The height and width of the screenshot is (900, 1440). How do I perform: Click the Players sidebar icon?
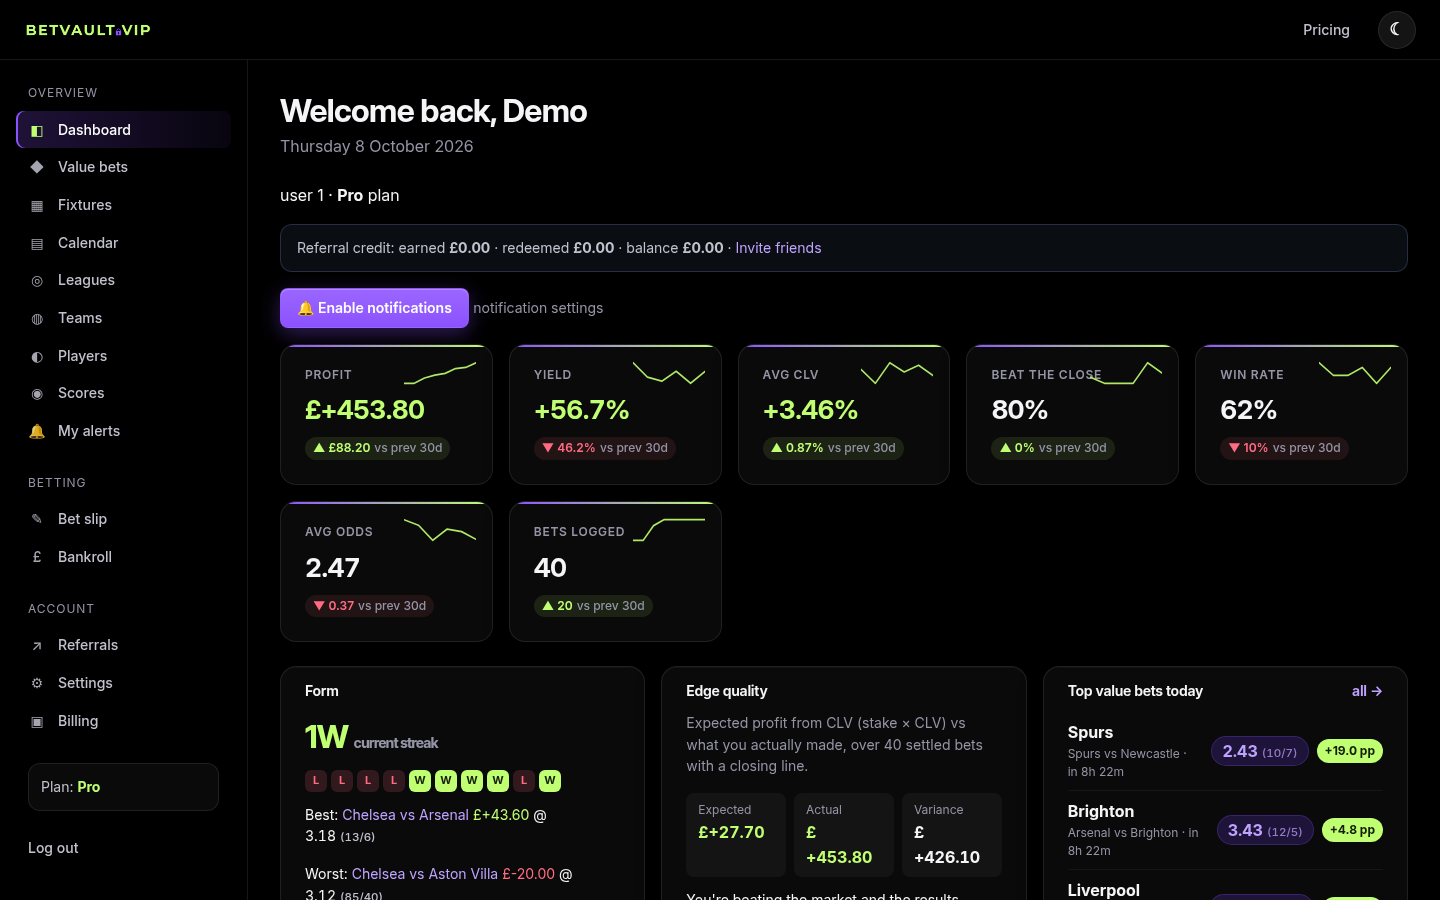click(x=37, y=356)
